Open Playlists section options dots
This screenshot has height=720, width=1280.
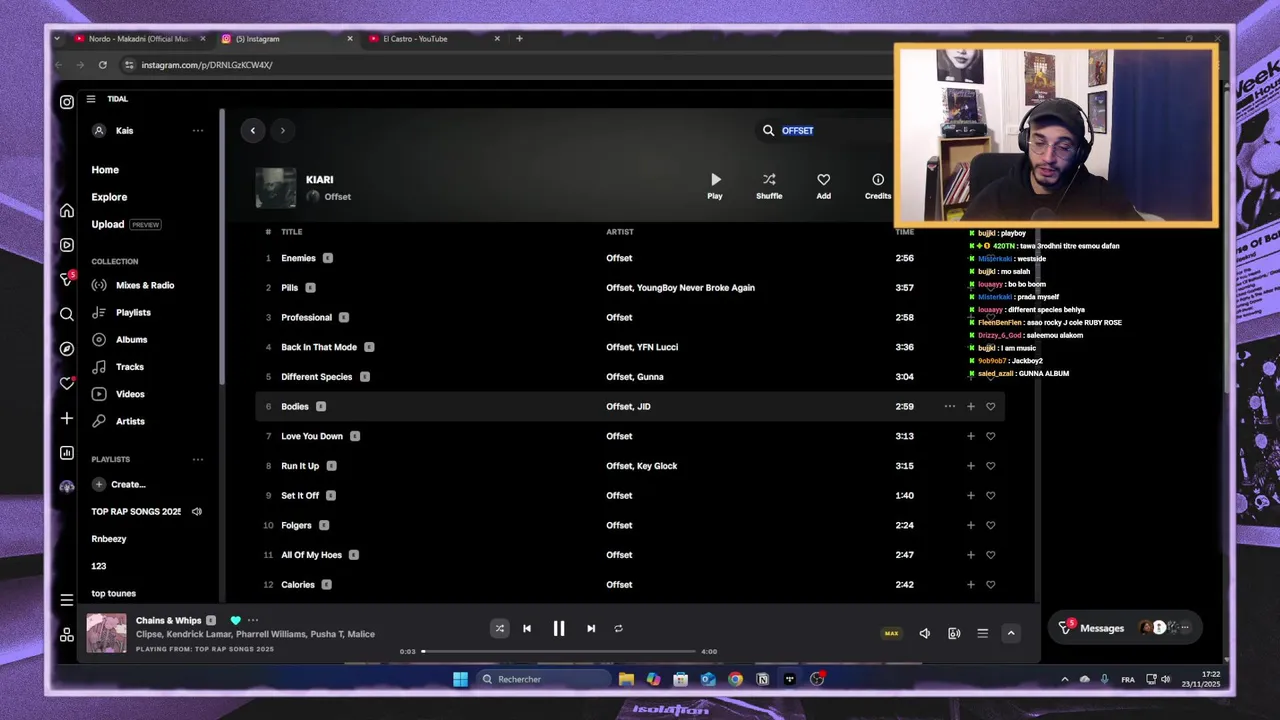pos(198,460)
